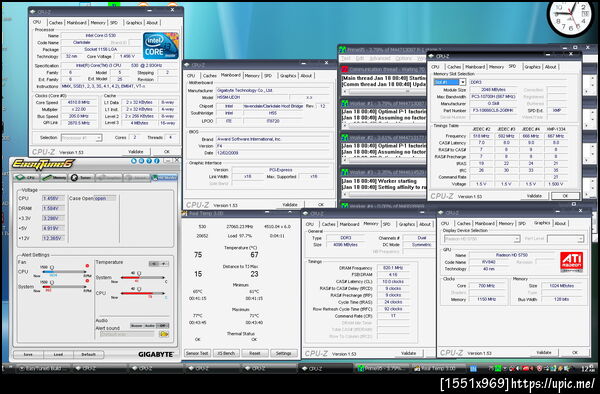Viewport: 600px width, 394px height.
Task: Open the Graphics tab icon in EasyTune6
Action: pyautogui.click(x=108, y=177)
